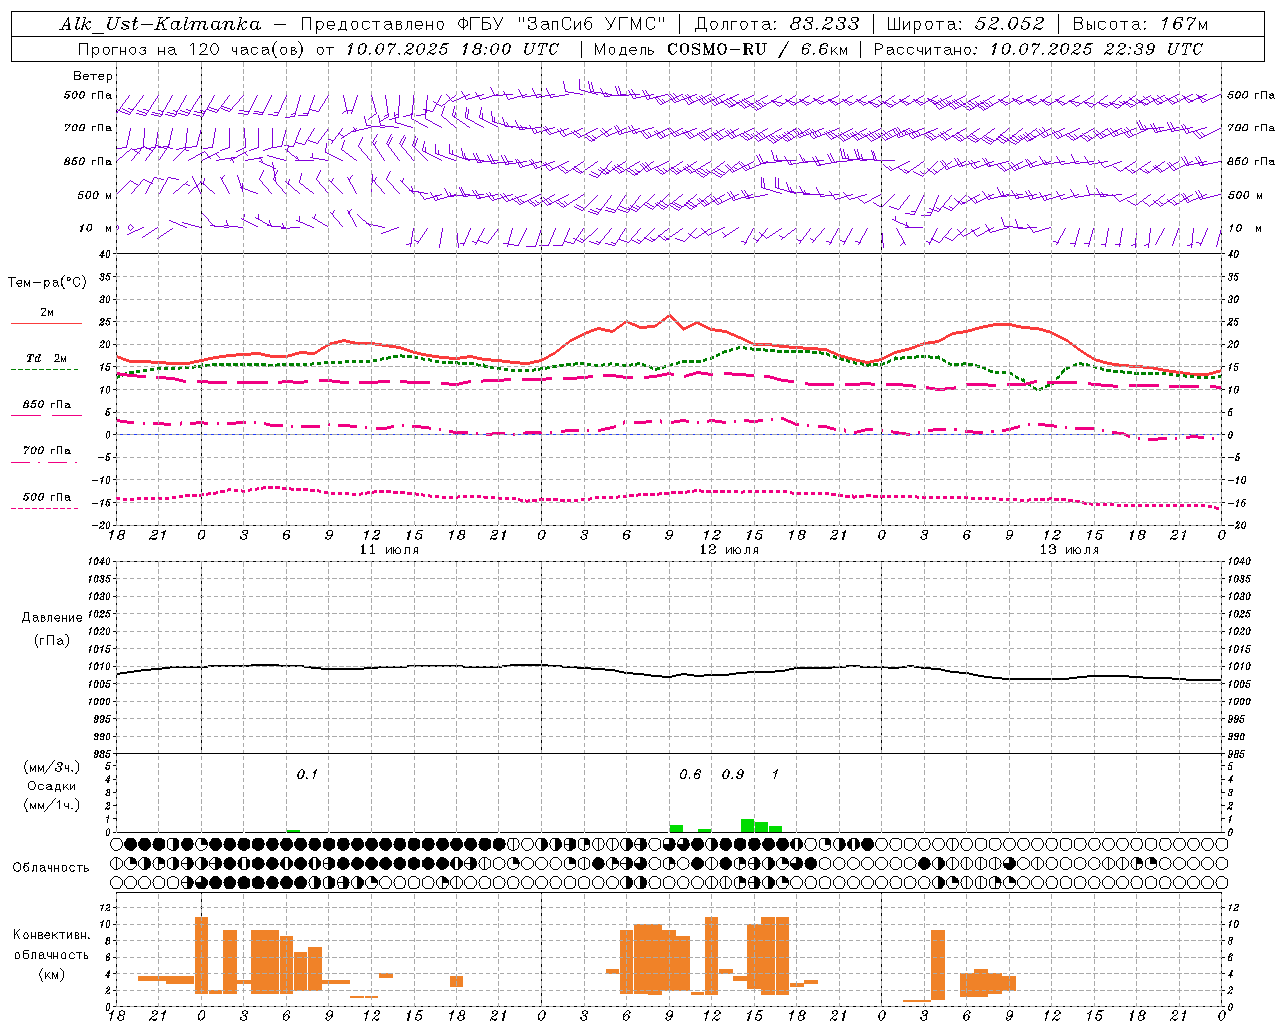Image resolution: width=1280 pixels, height=1024 pixels.
Task: Click the station name Alk_Ust-Kaimanka
Action: 160,24
